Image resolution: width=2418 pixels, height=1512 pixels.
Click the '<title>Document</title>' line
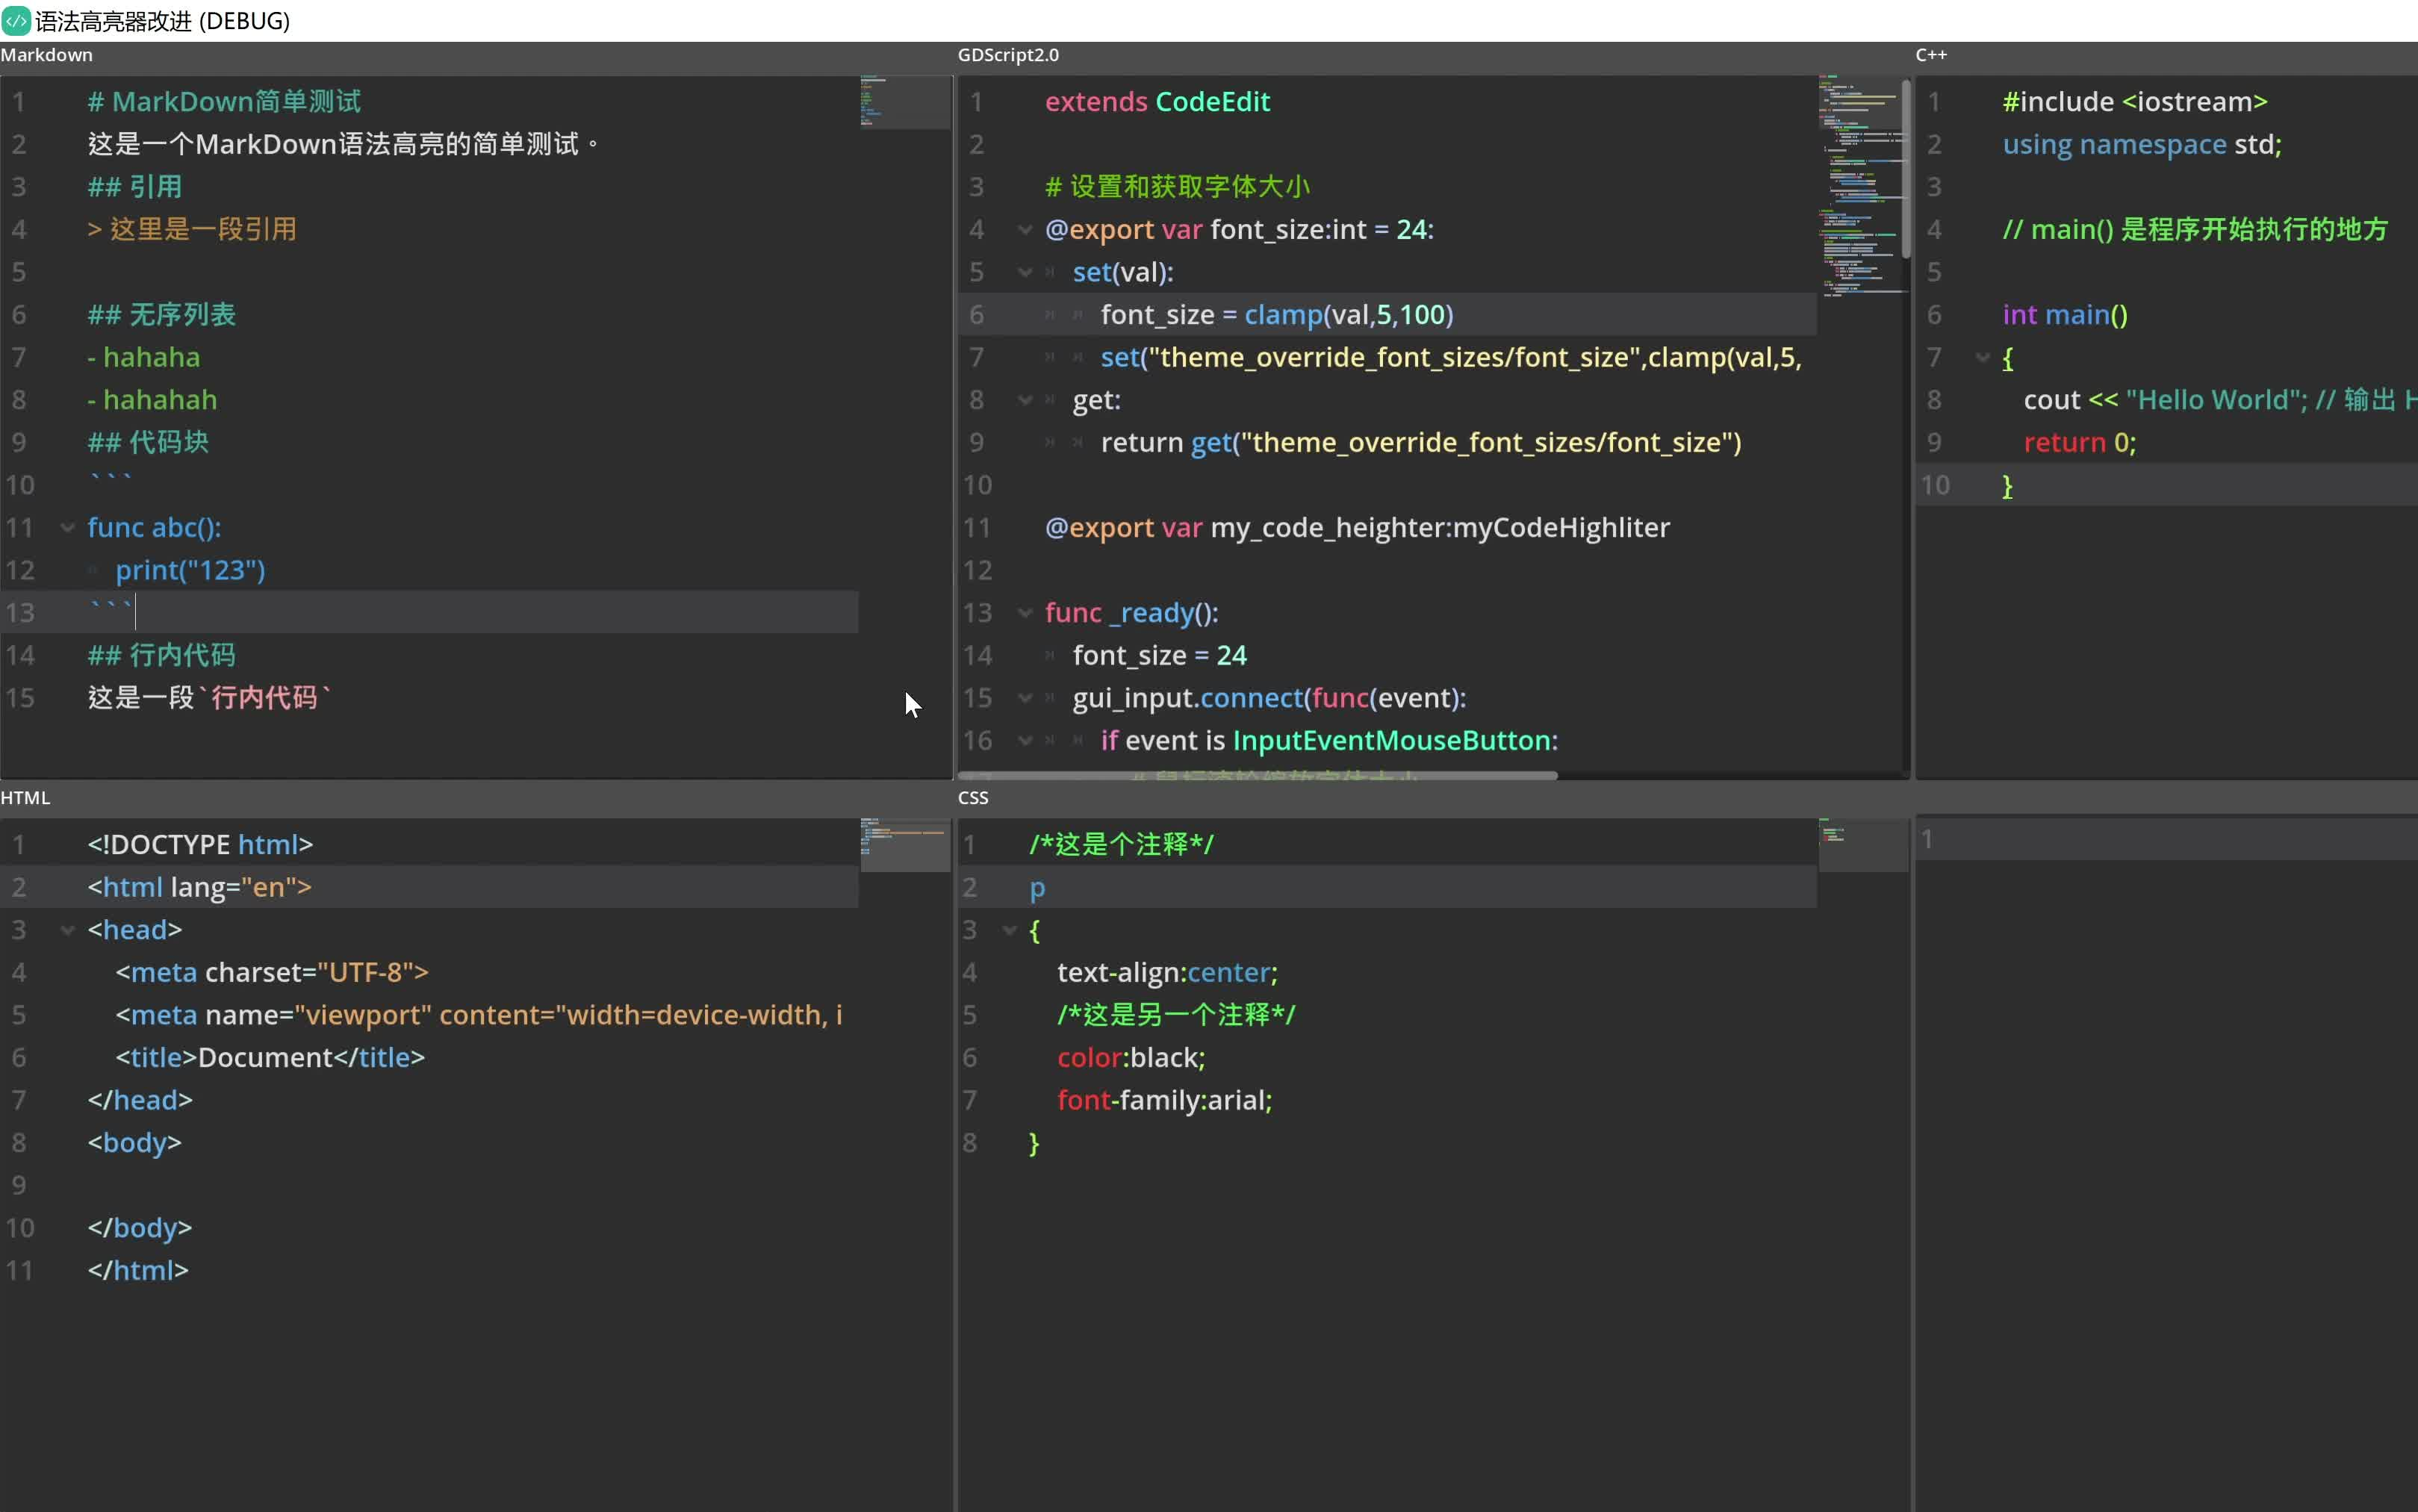click(x=270, y=1058)
